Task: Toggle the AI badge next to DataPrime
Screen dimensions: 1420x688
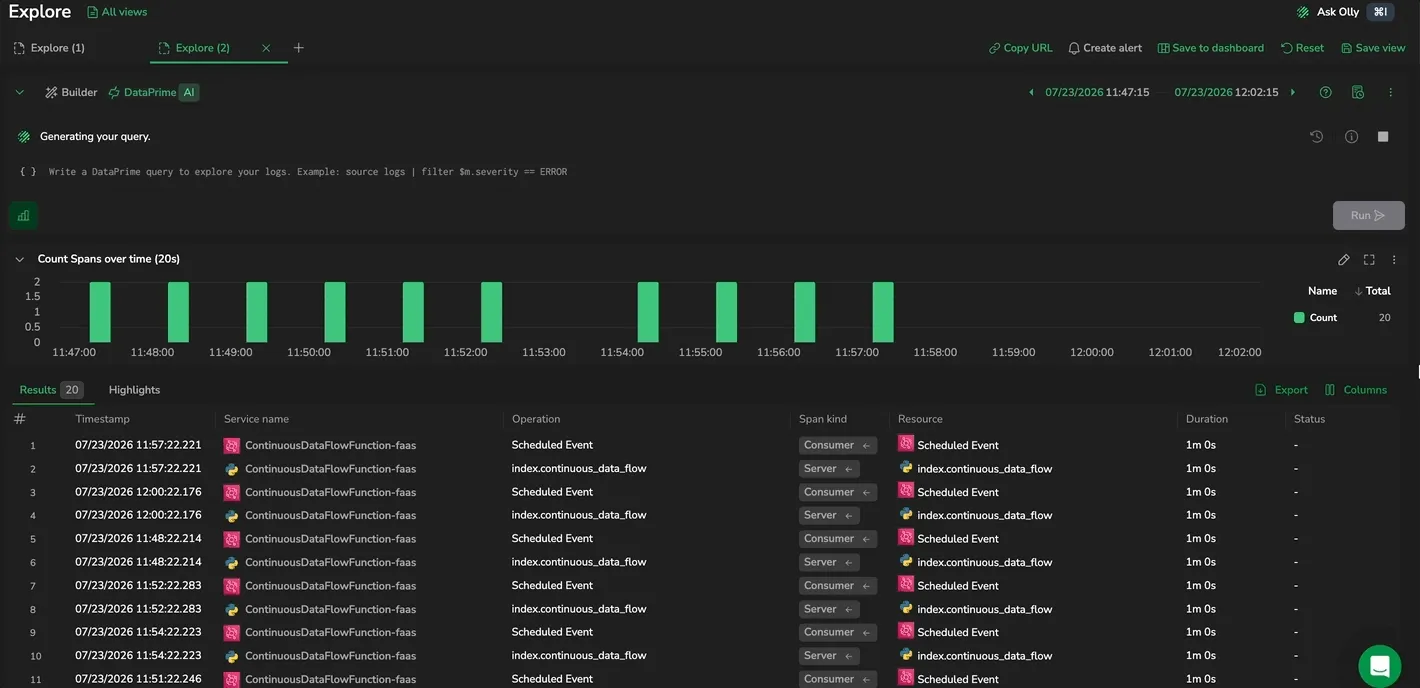Action: (x=189, y=92)
